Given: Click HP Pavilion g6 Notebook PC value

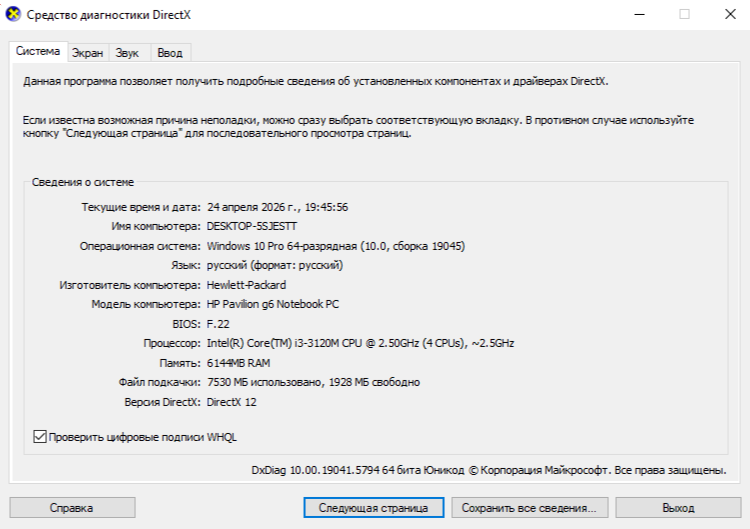Looking at the screenshot, I should coord(273,304).
